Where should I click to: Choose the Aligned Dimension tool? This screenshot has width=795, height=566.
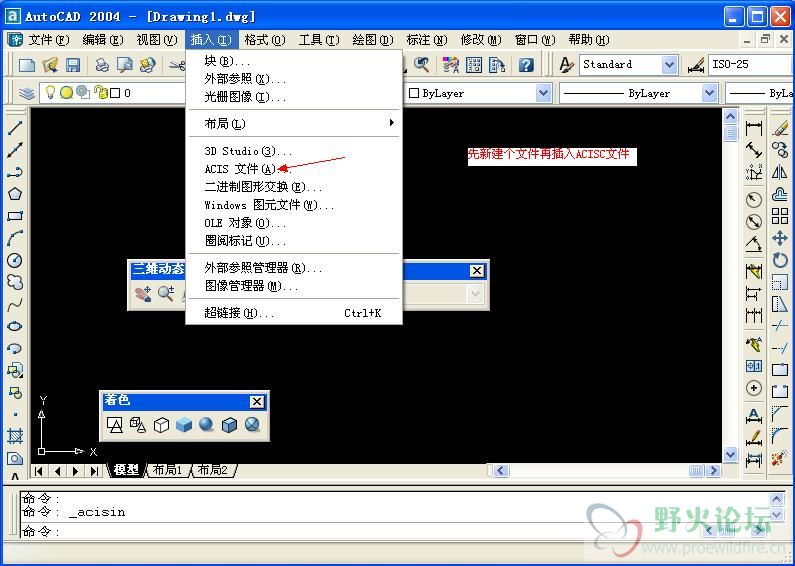click(754, 150)
